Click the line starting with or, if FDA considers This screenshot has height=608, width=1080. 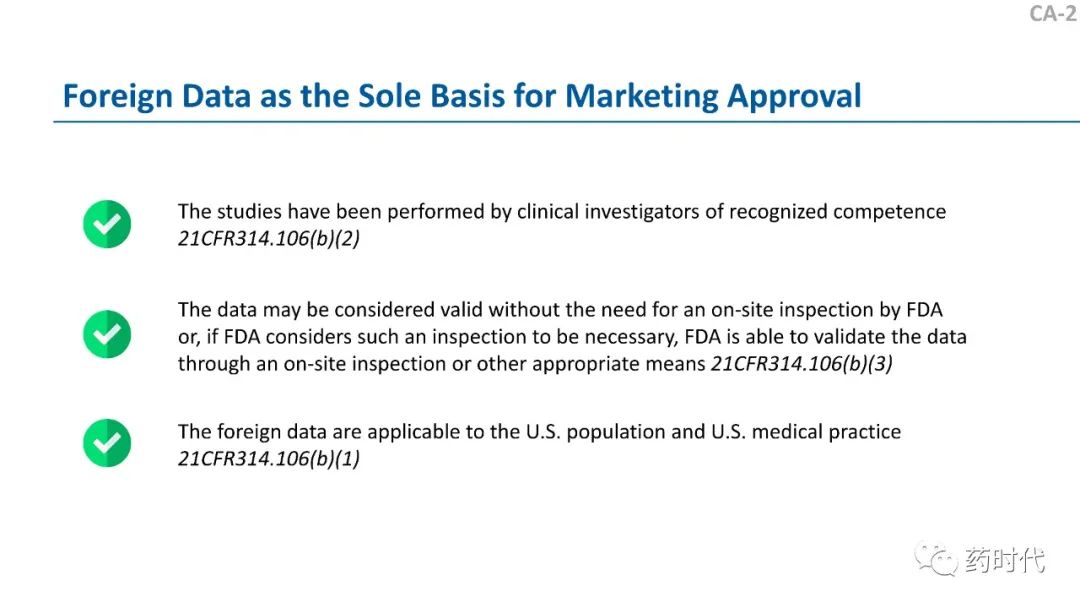pos(572,337)
